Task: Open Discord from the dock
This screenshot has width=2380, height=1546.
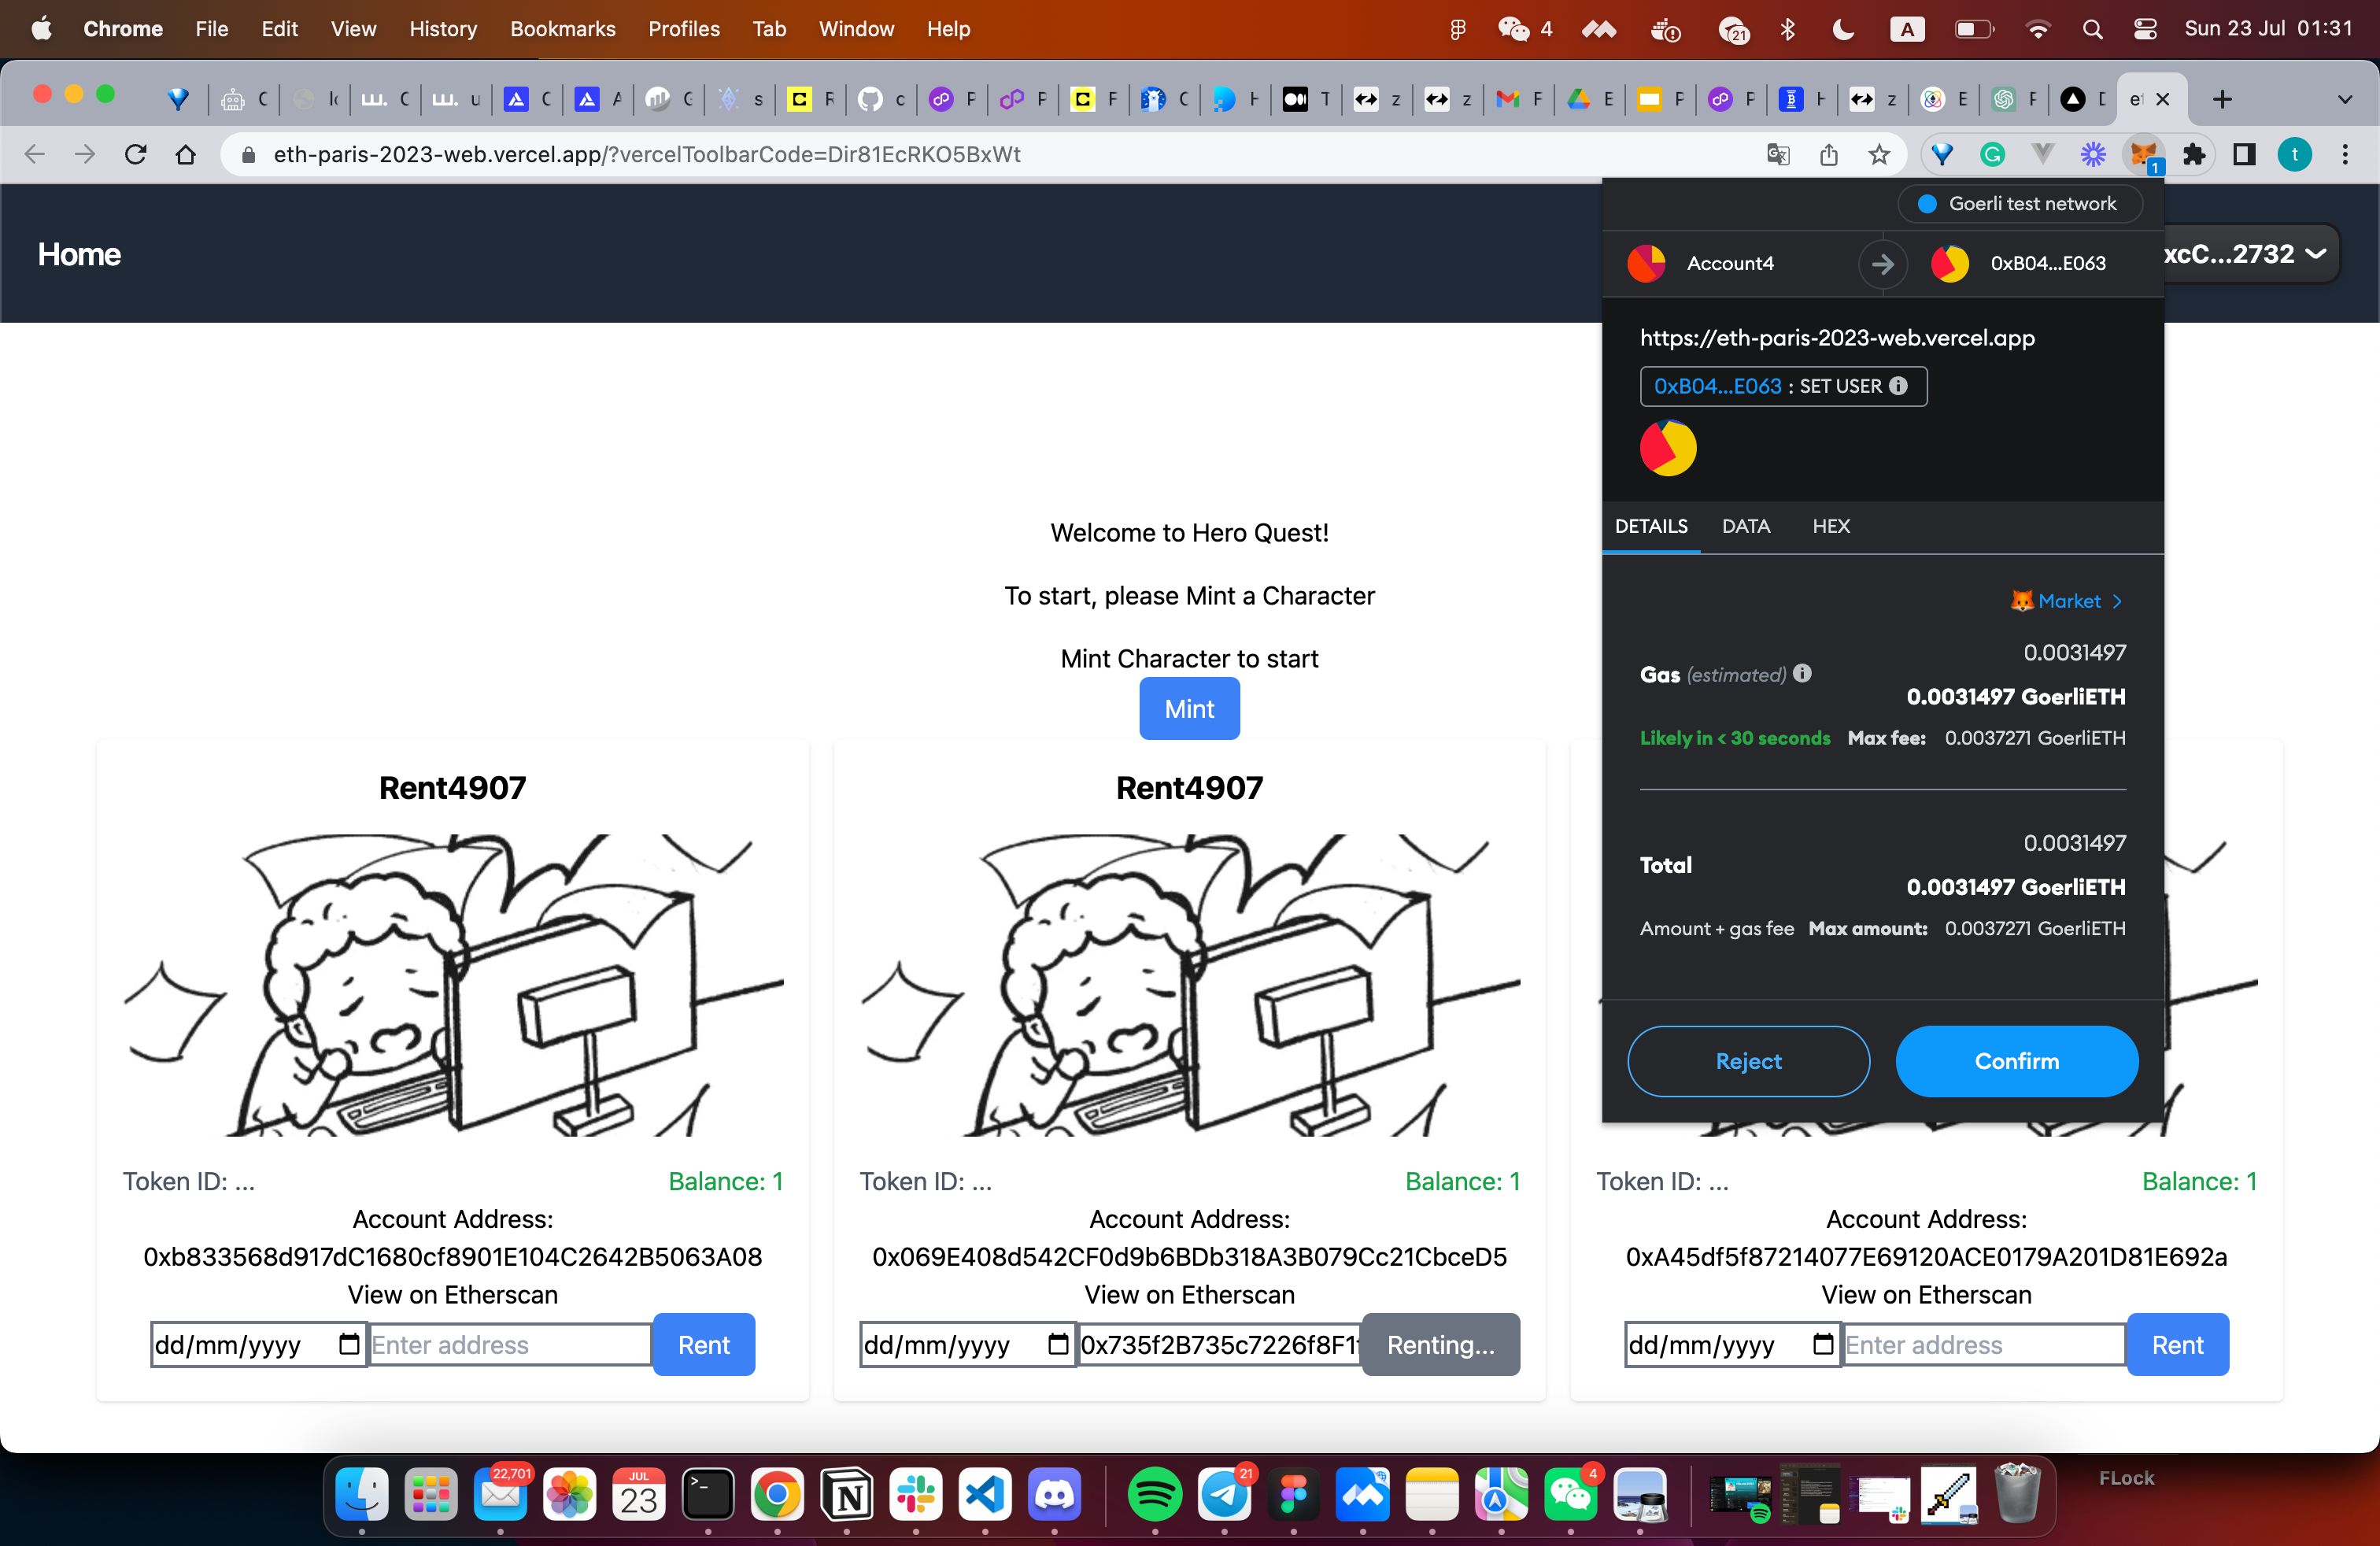Action: pos(1054,1495)
